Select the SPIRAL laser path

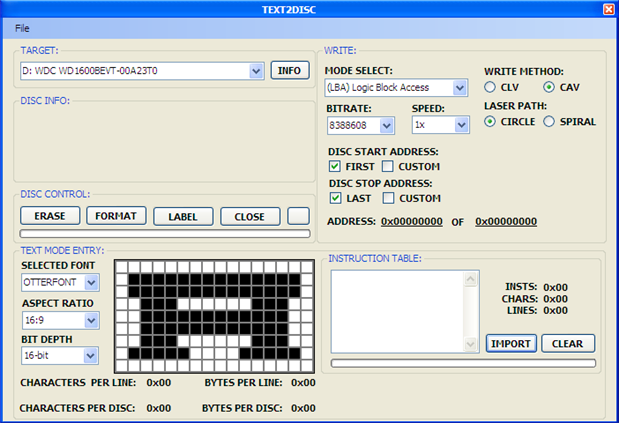pos(549,122)
